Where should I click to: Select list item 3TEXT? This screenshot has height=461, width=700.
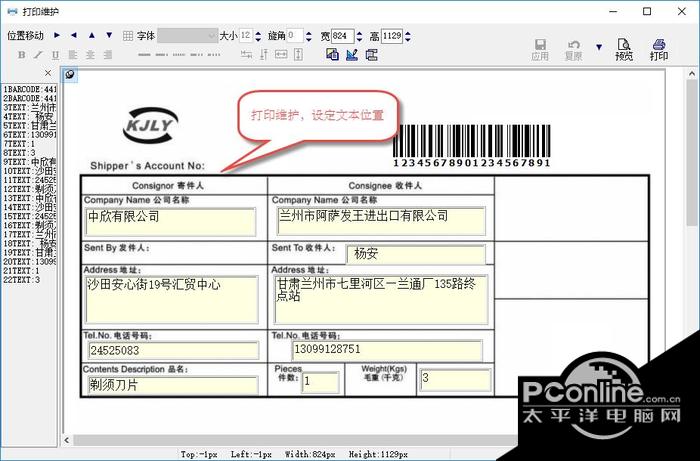click(x=29, y=108)
